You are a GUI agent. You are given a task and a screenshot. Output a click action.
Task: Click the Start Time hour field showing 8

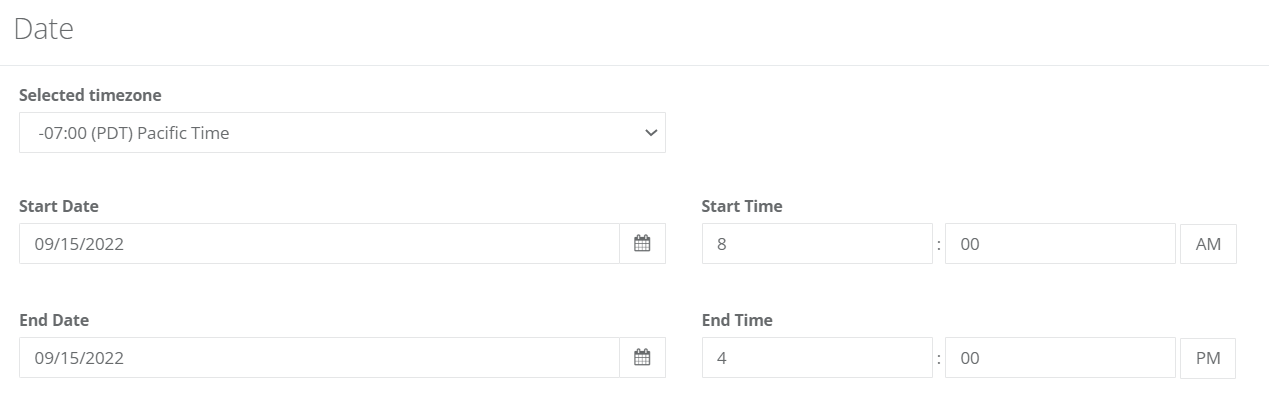point(817,243)
